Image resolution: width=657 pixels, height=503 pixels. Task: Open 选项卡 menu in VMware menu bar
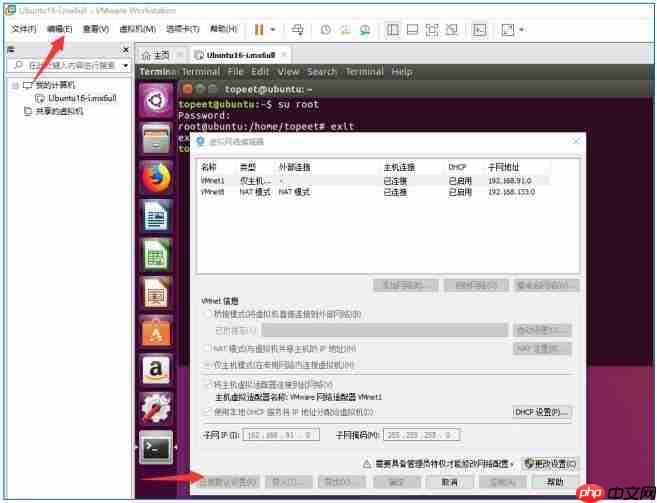183,29
